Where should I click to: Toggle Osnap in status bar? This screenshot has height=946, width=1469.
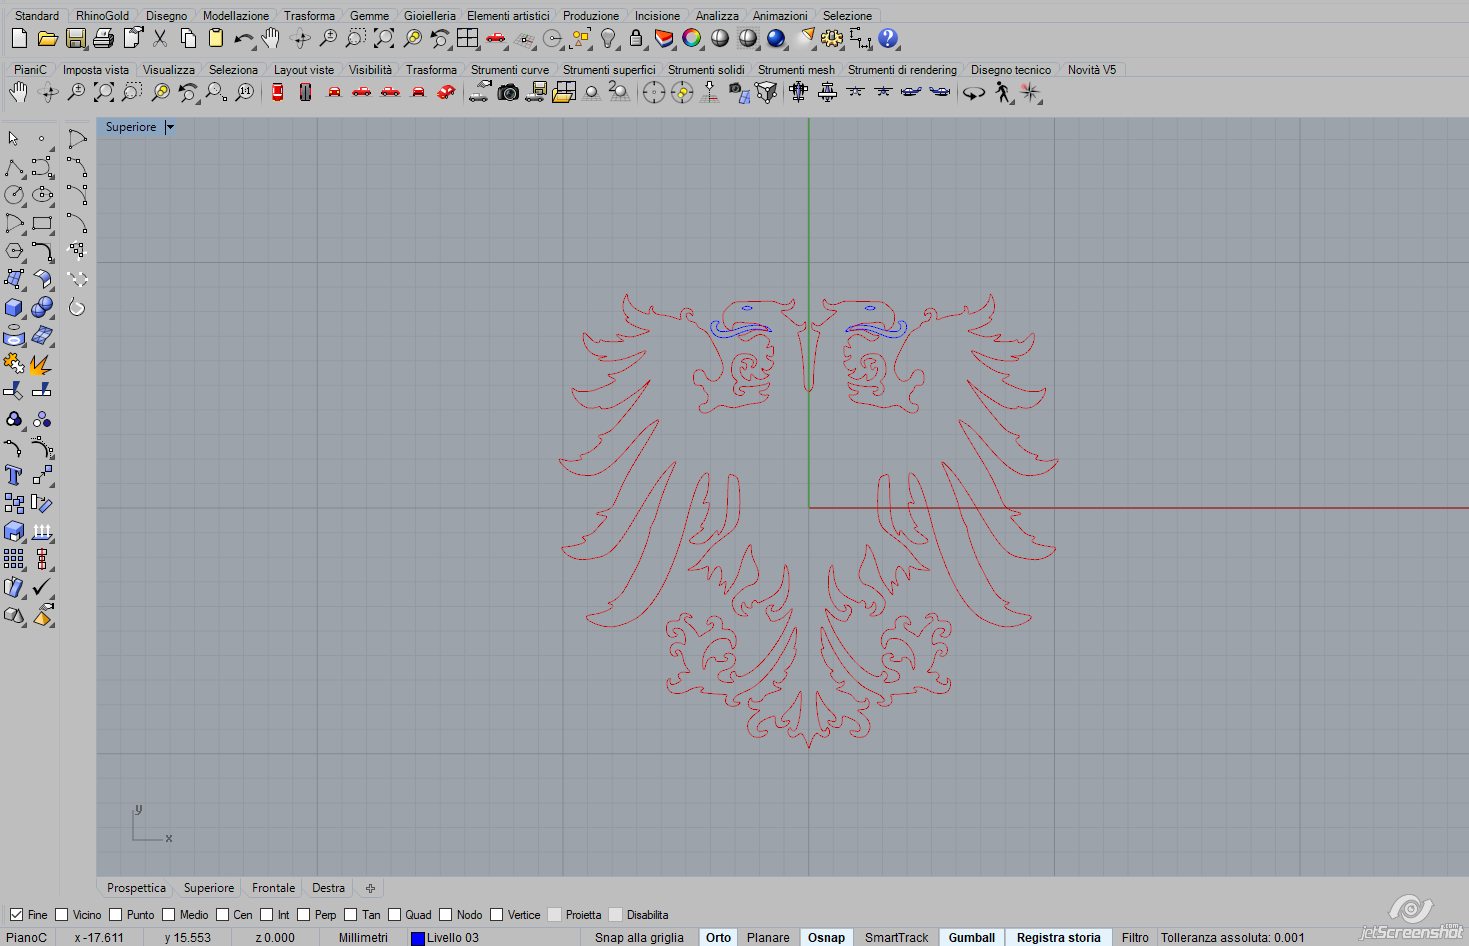(826, 938)
